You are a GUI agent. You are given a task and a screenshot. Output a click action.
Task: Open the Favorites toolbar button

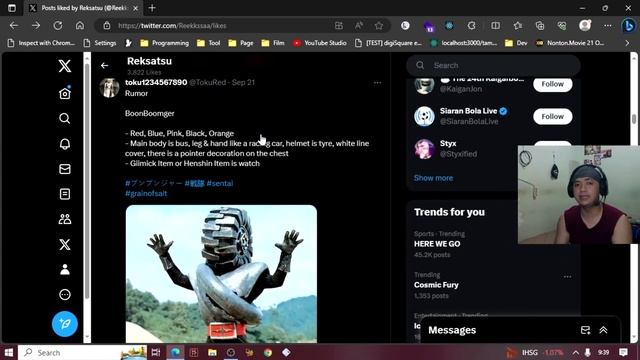(x=518, y=26)
